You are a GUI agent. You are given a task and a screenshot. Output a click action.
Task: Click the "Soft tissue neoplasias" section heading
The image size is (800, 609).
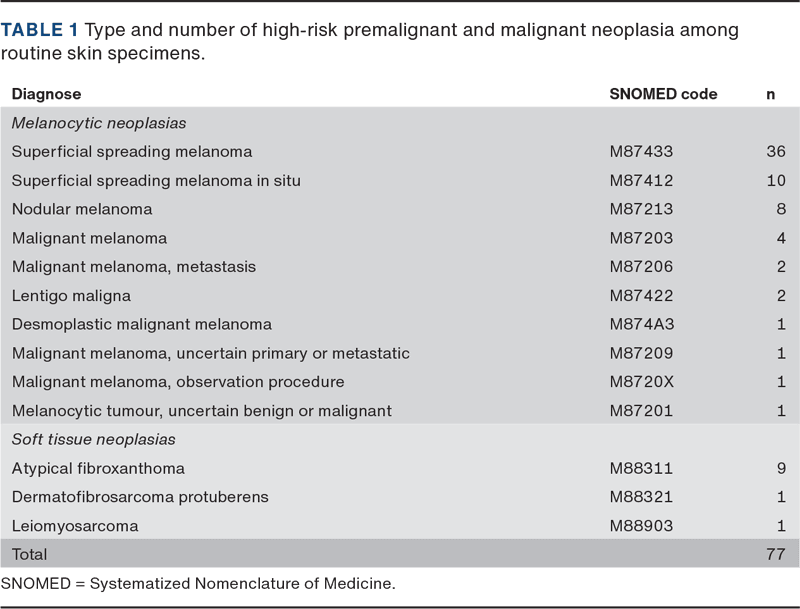(94, 440)
